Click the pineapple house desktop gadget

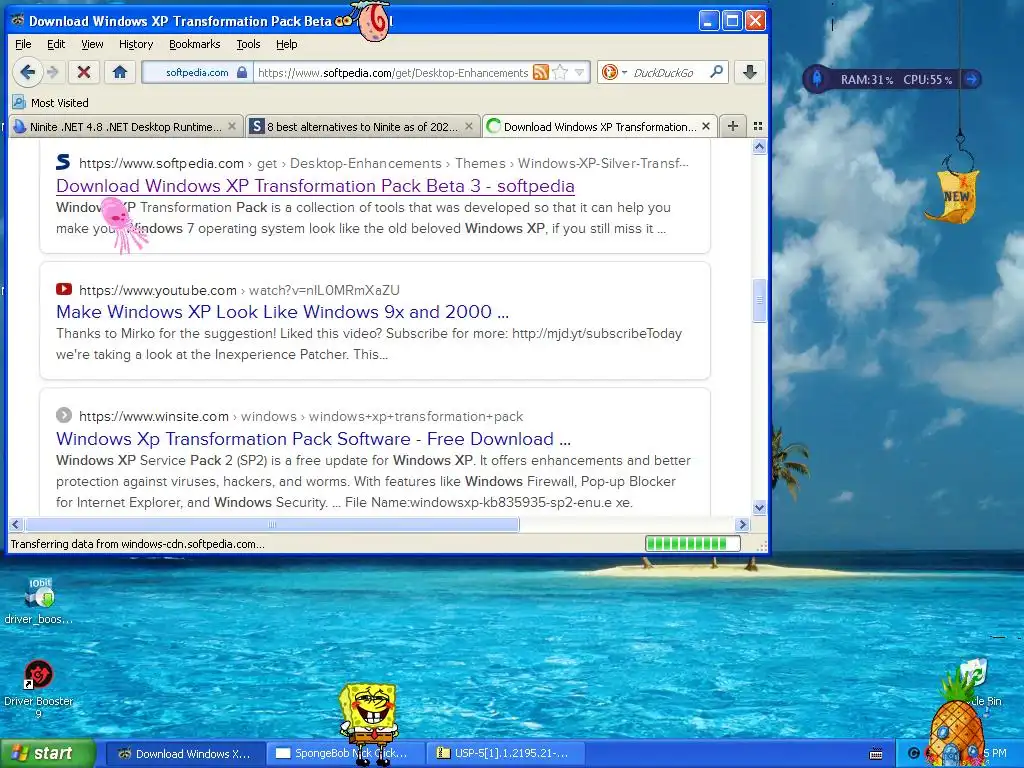[x=955, y=725]
